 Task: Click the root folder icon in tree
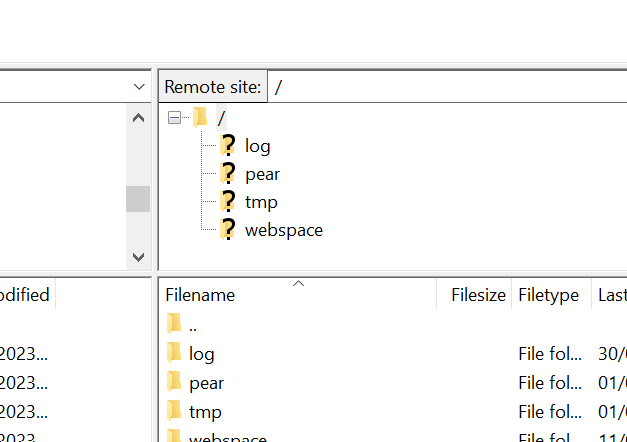point(200,117)
